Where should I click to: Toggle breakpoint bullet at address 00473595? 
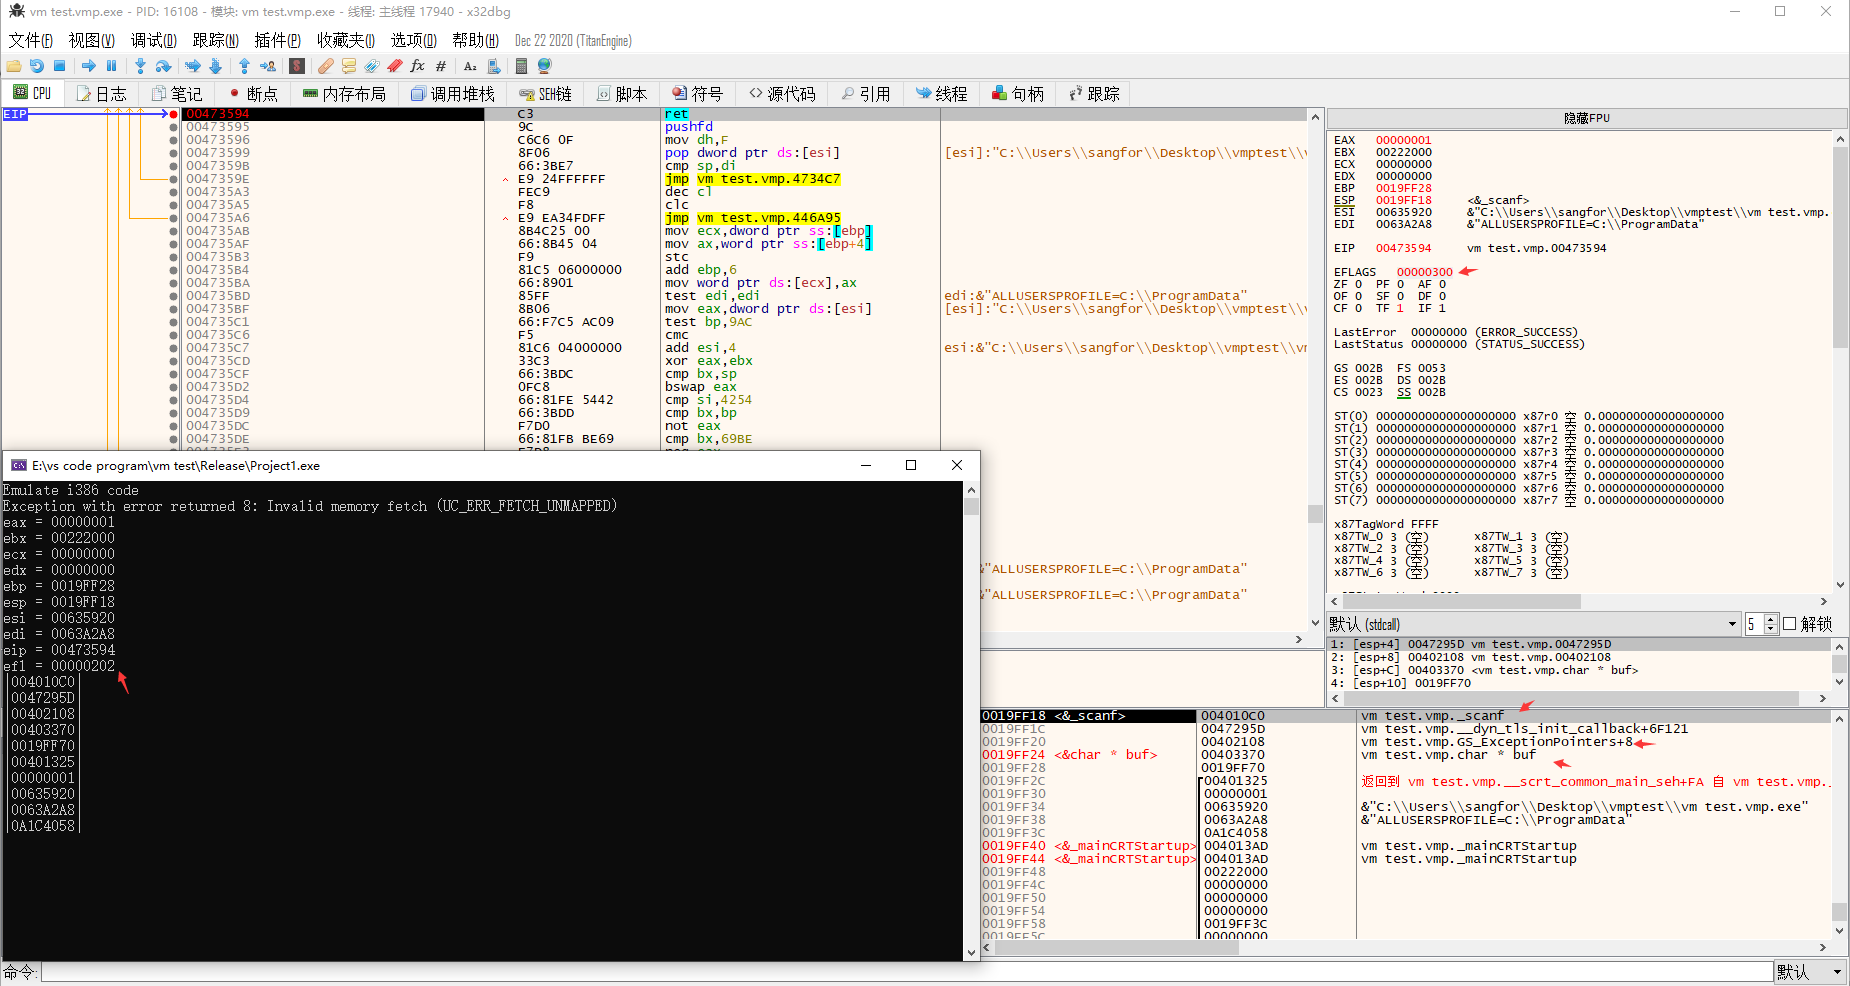point(174,127)
